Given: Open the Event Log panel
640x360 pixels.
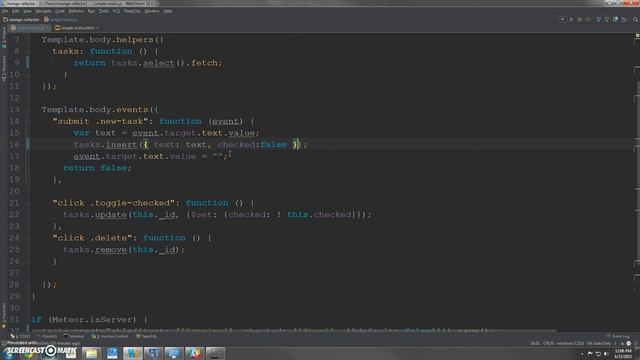Looking at the screenshot, I should click(x=618, y=336).
